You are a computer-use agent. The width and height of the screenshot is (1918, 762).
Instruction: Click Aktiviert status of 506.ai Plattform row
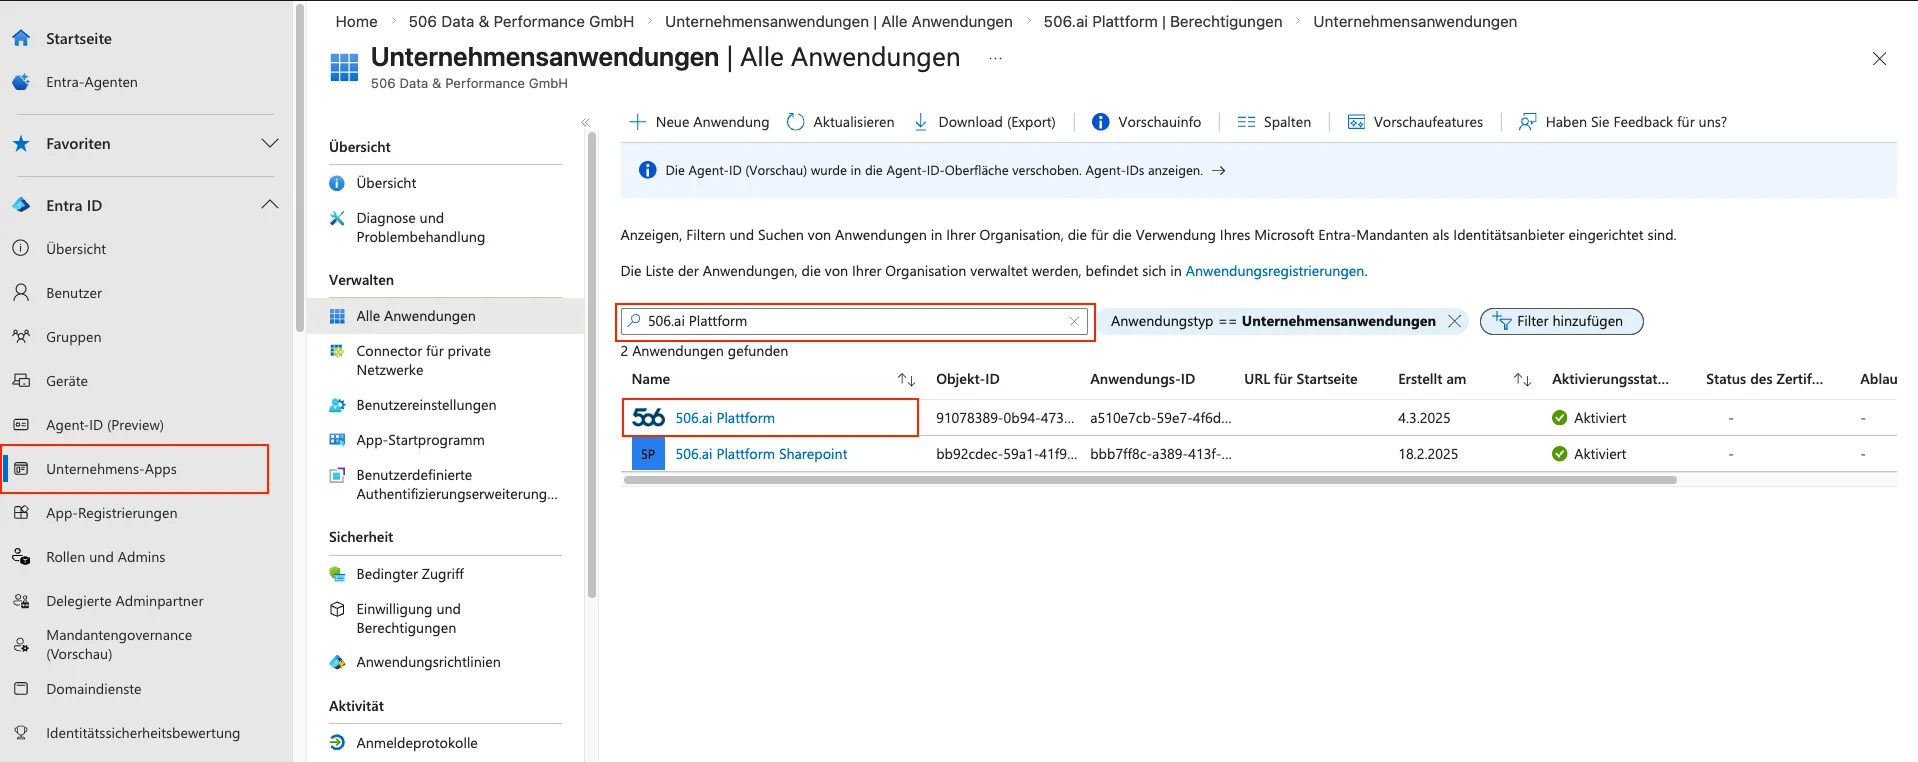pos(1589,418)
